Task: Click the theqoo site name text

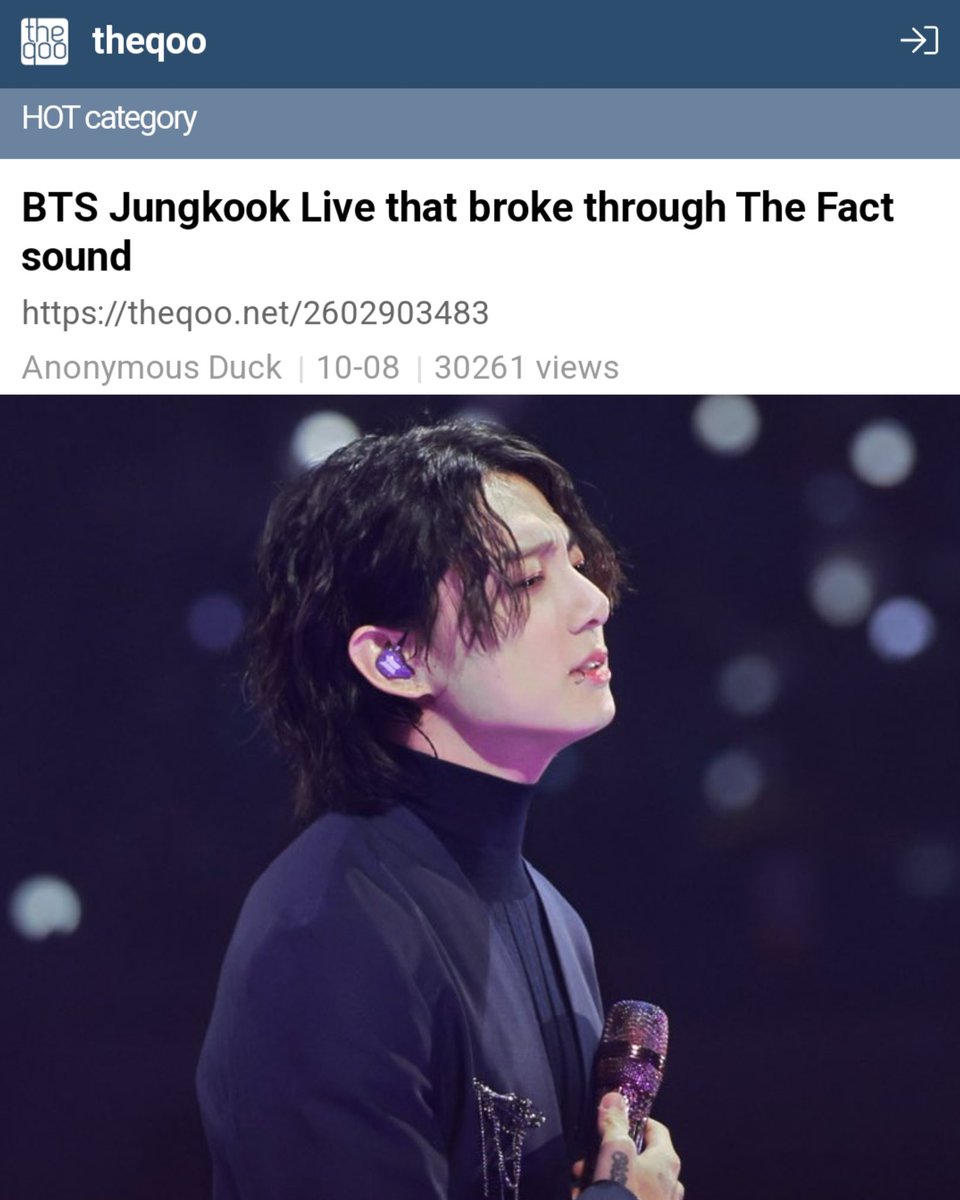Action: tap(149, 41)
